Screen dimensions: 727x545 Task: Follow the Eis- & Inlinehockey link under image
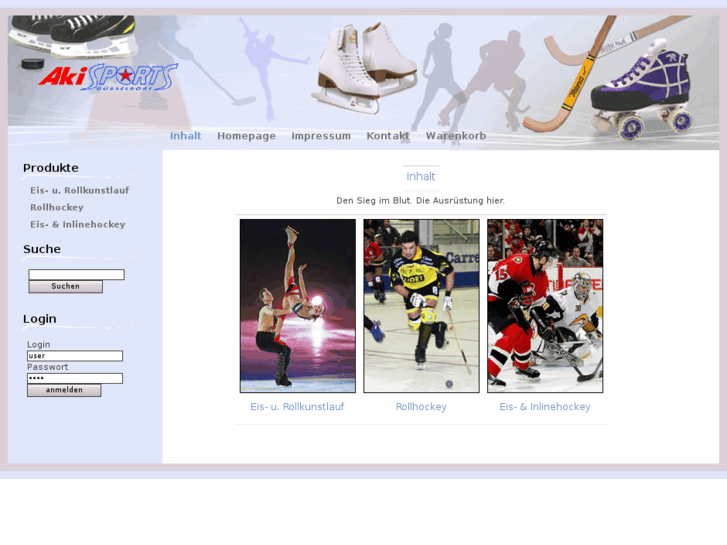pos(545,407)
